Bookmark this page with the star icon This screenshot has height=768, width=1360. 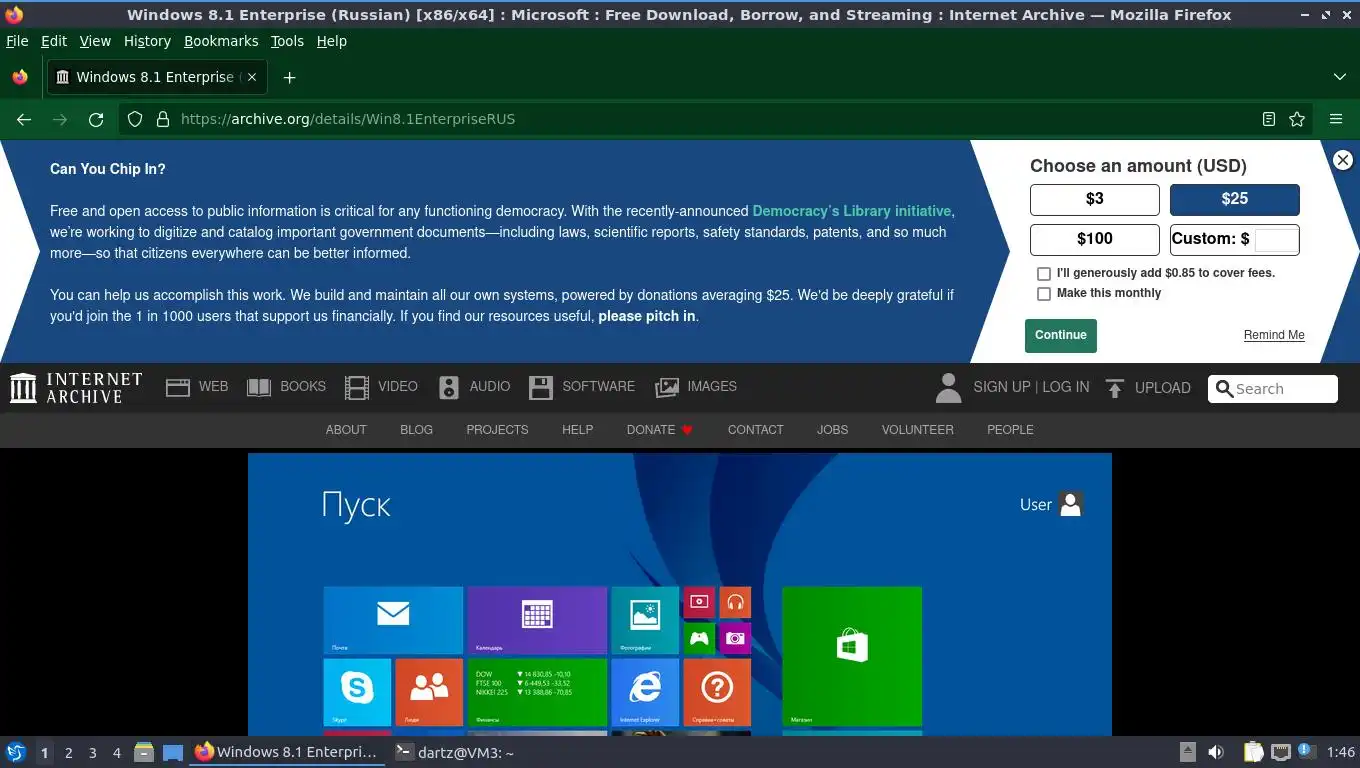click(1297, 119)
